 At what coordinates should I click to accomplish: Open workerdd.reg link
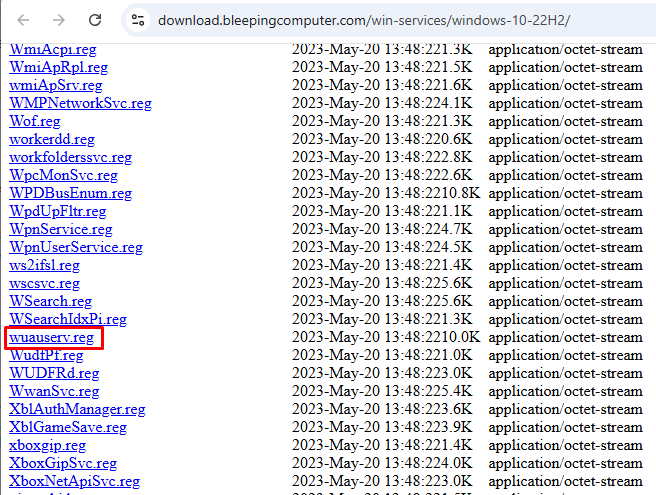tap(52, 139)
